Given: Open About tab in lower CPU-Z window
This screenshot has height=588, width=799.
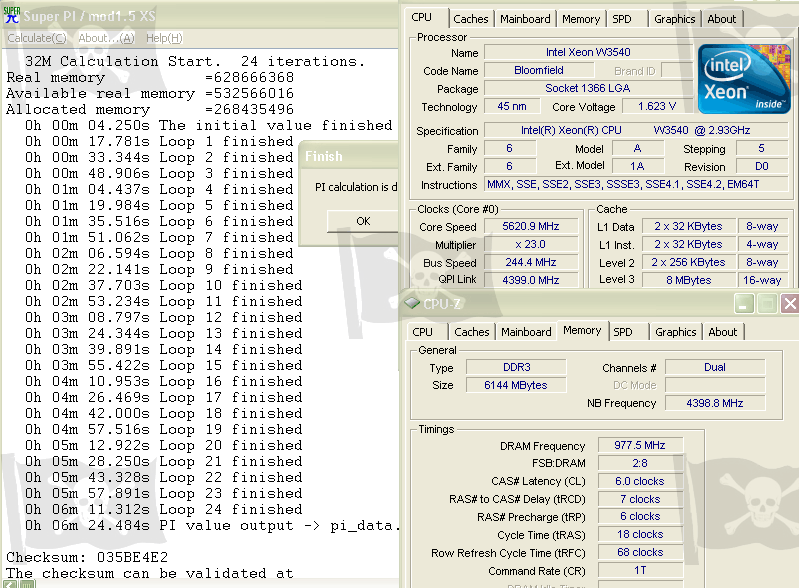Looking at the screenshot, I should point(723,332).
